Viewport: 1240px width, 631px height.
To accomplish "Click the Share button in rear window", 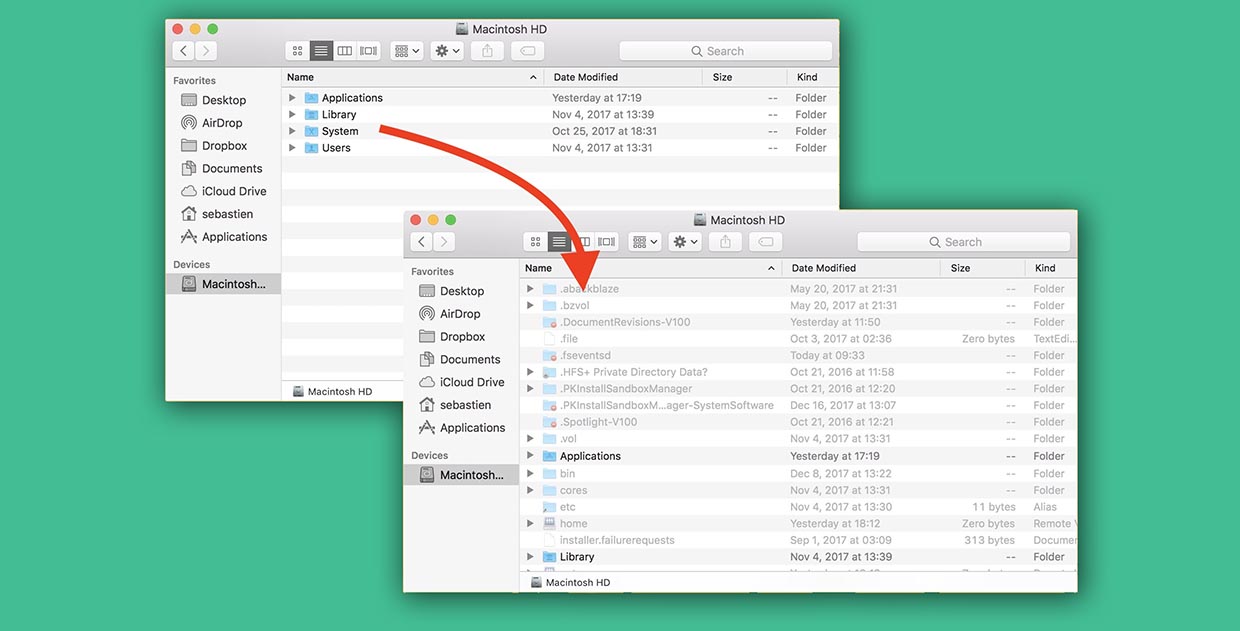I will click(x=487, y=51).
